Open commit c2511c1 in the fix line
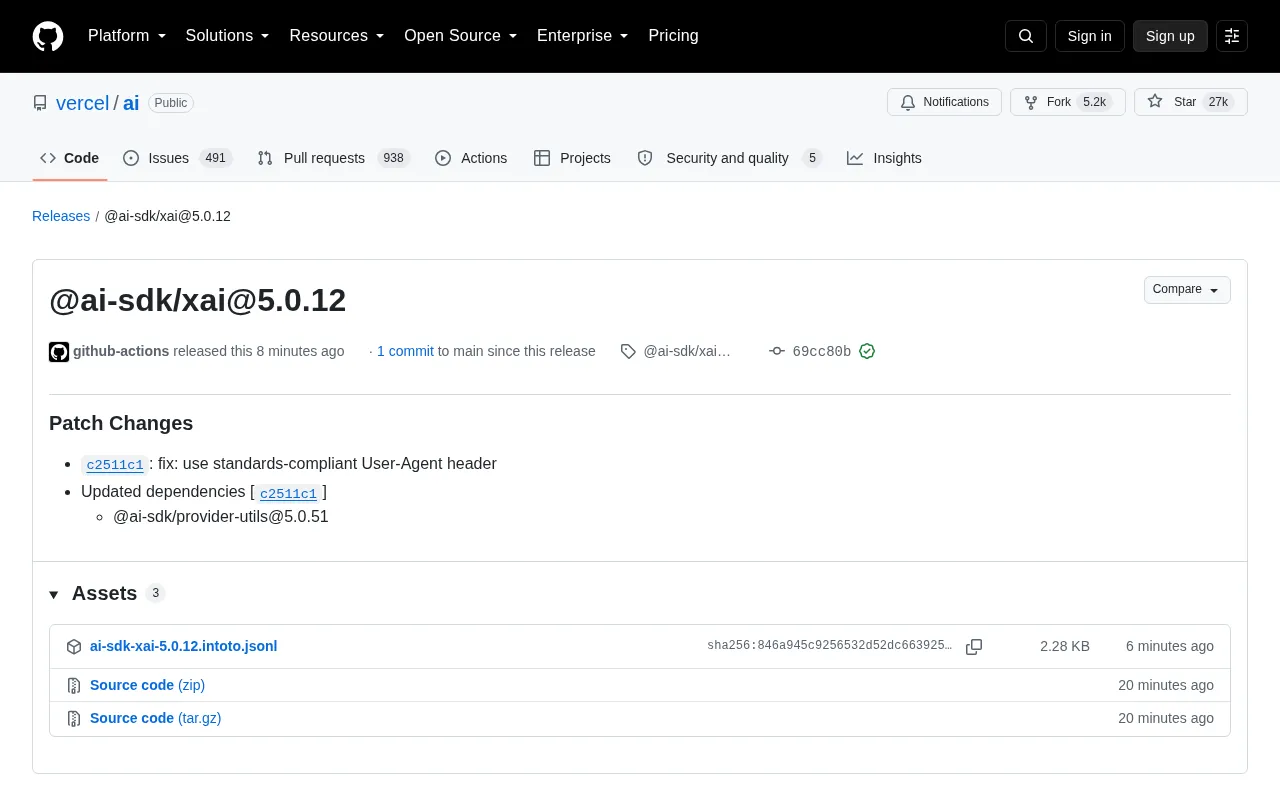 [x=115, y=464]
